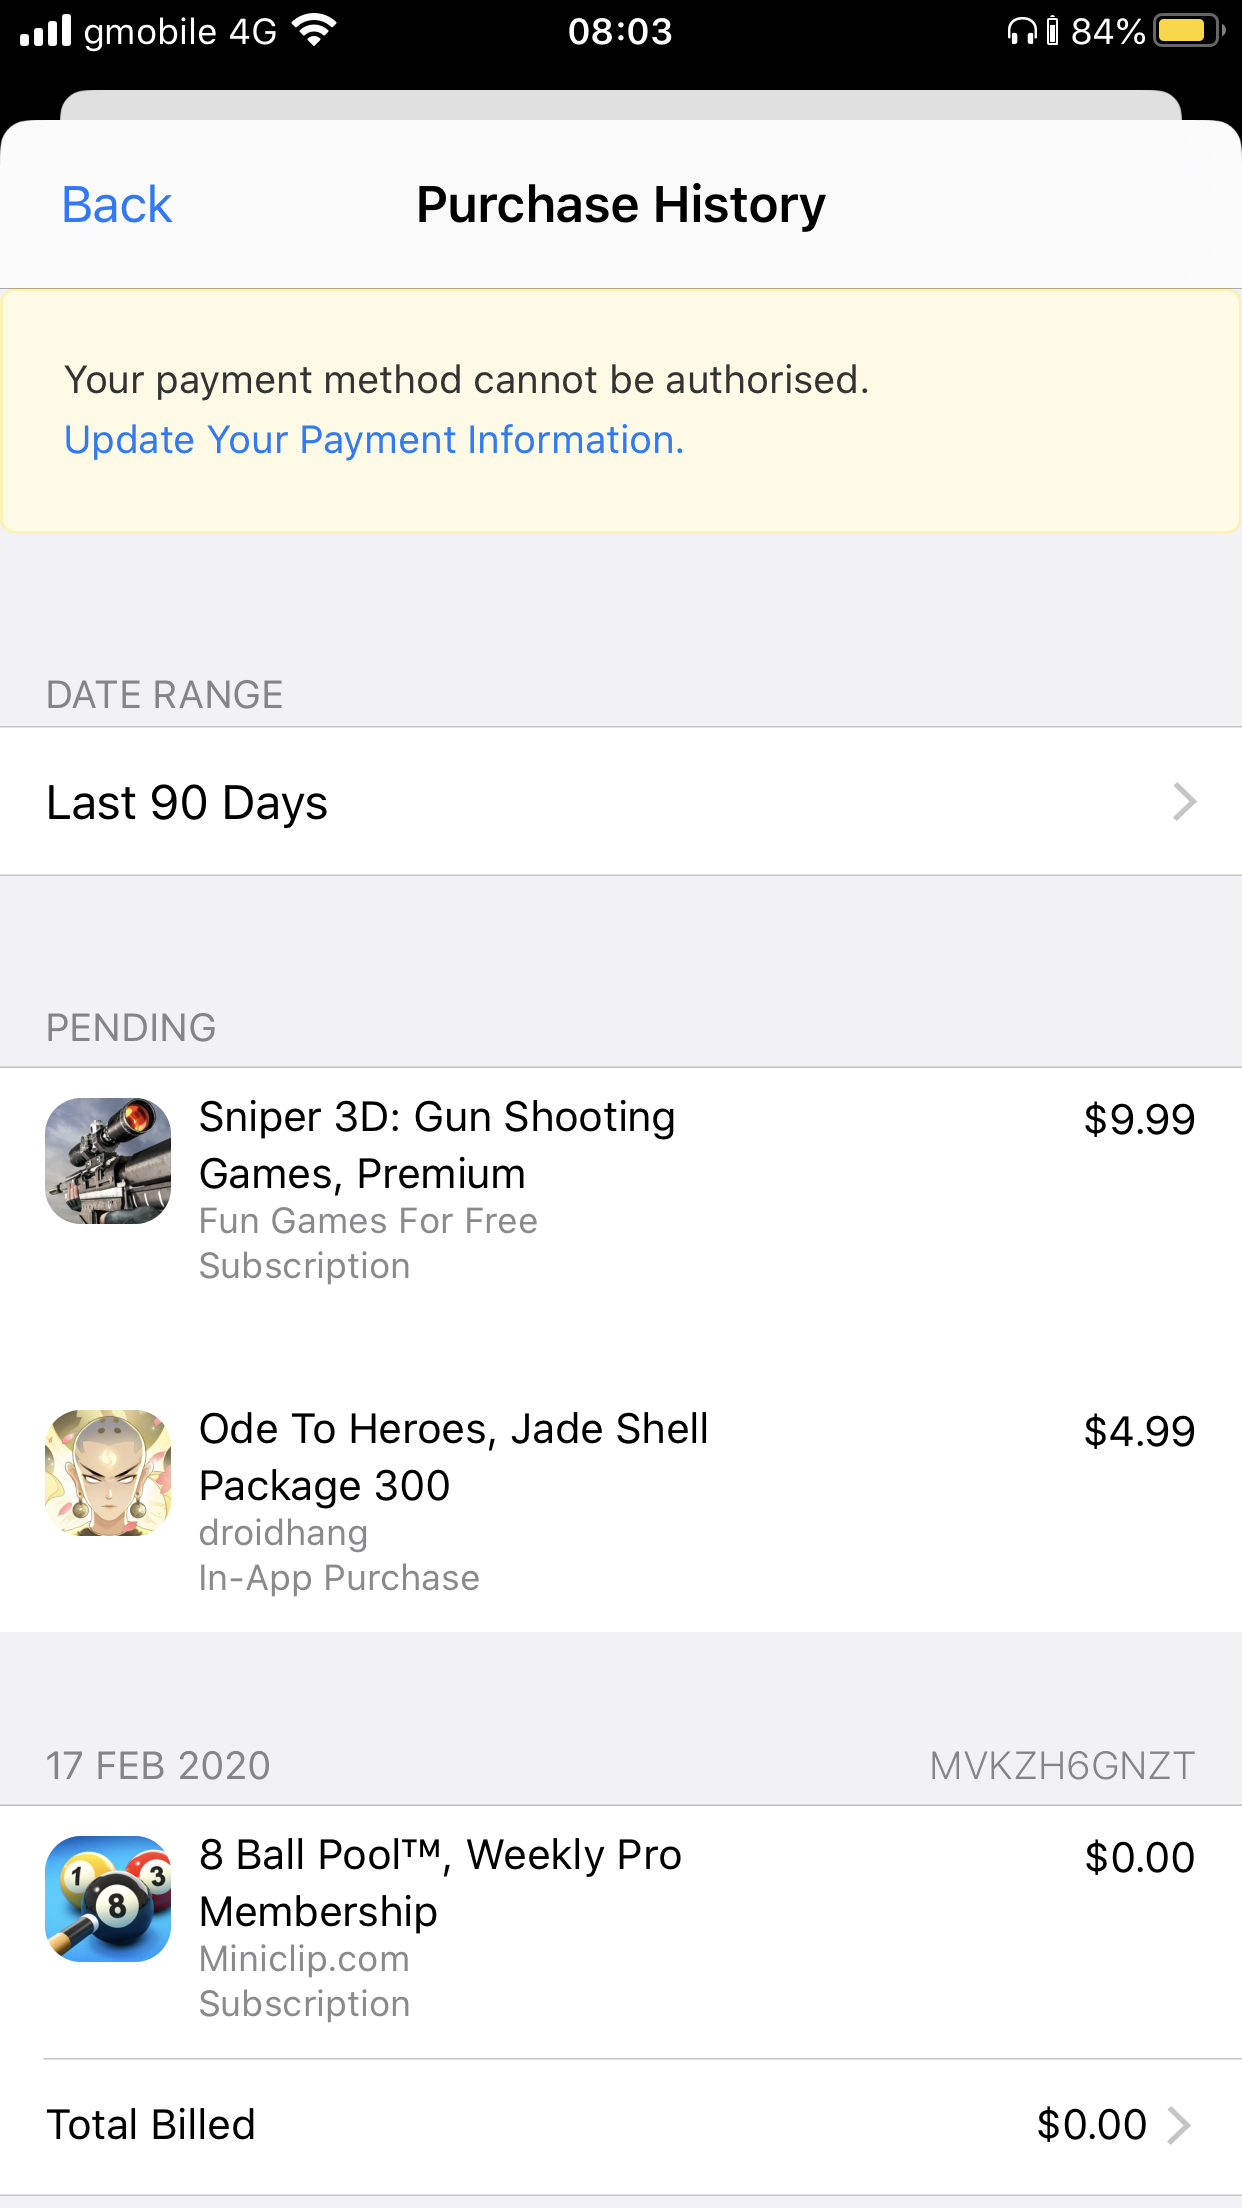Tap the Wi-Fi icon in status bar
This screenshot has width=1242, height=2208.
(x=314, y=31)
